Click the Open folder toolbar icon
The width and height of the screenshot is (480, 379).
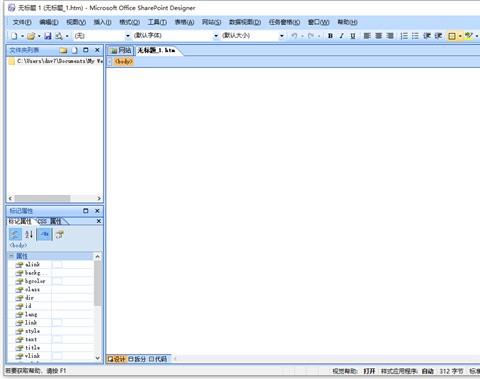[x=31, y=36]
